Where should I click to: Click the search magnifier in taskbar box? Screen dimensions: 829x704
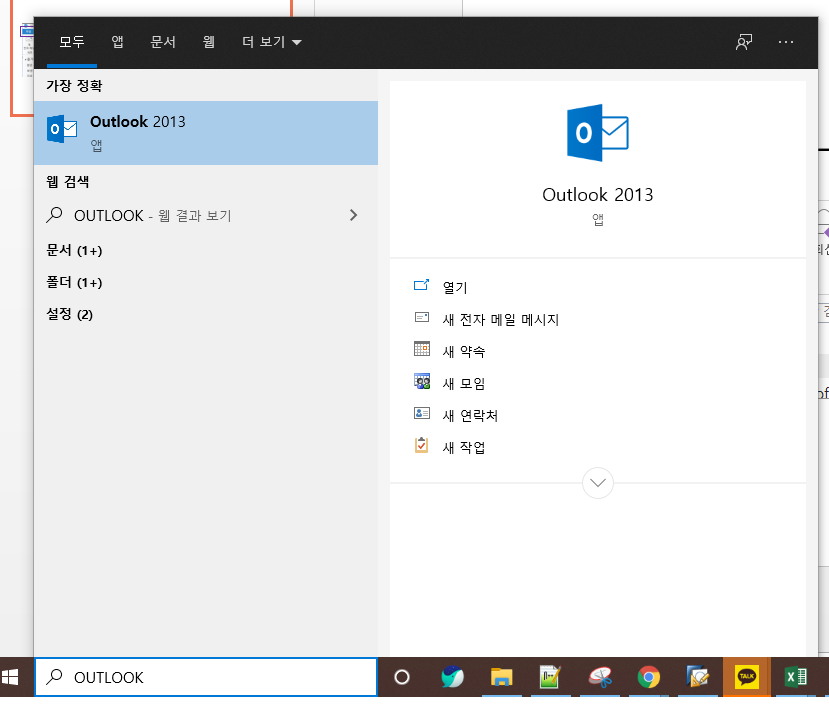click(x=54, y=677)
